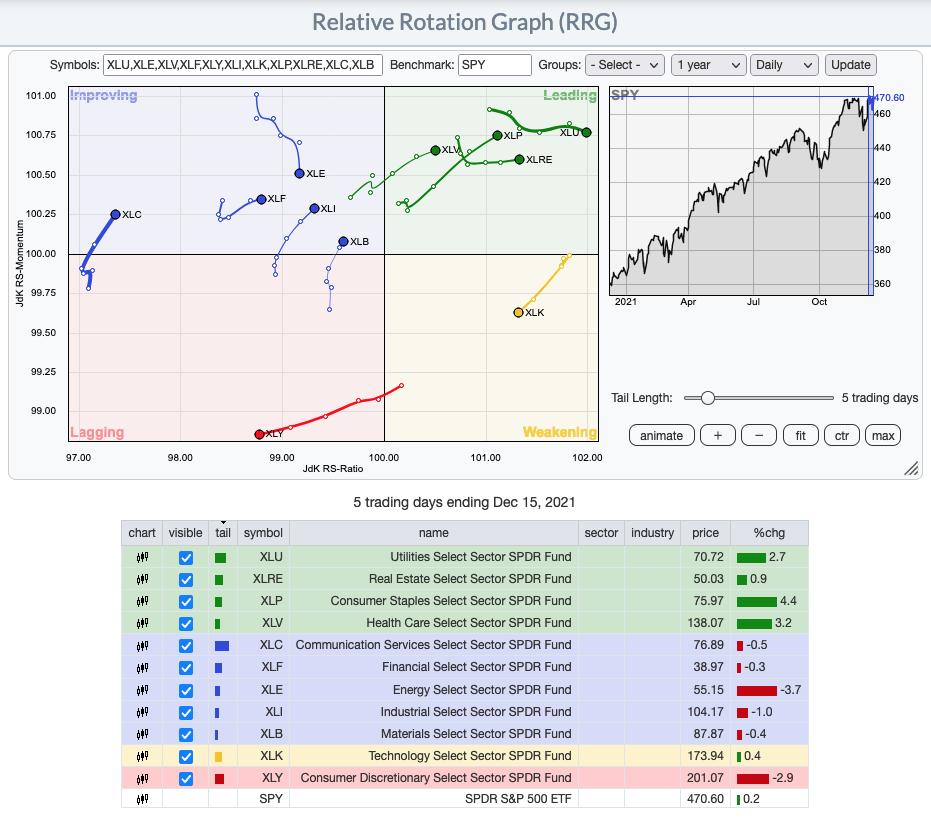Click the XLE data point on graph

click(x=299, y=173)
